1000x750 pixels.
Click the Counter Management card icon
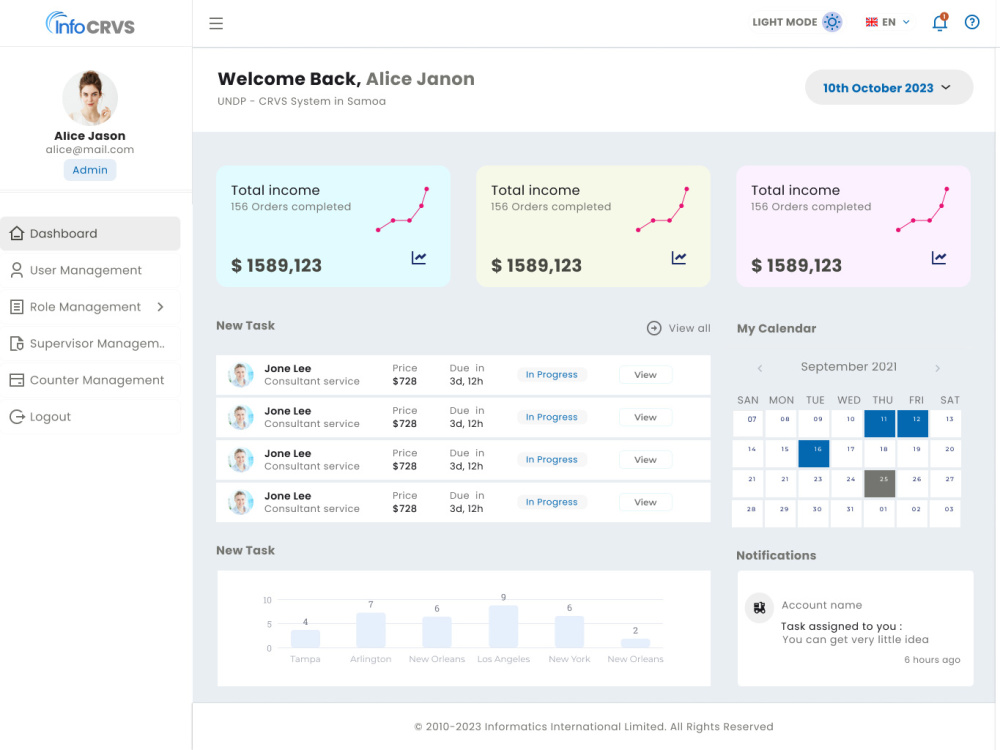[17, 380]
